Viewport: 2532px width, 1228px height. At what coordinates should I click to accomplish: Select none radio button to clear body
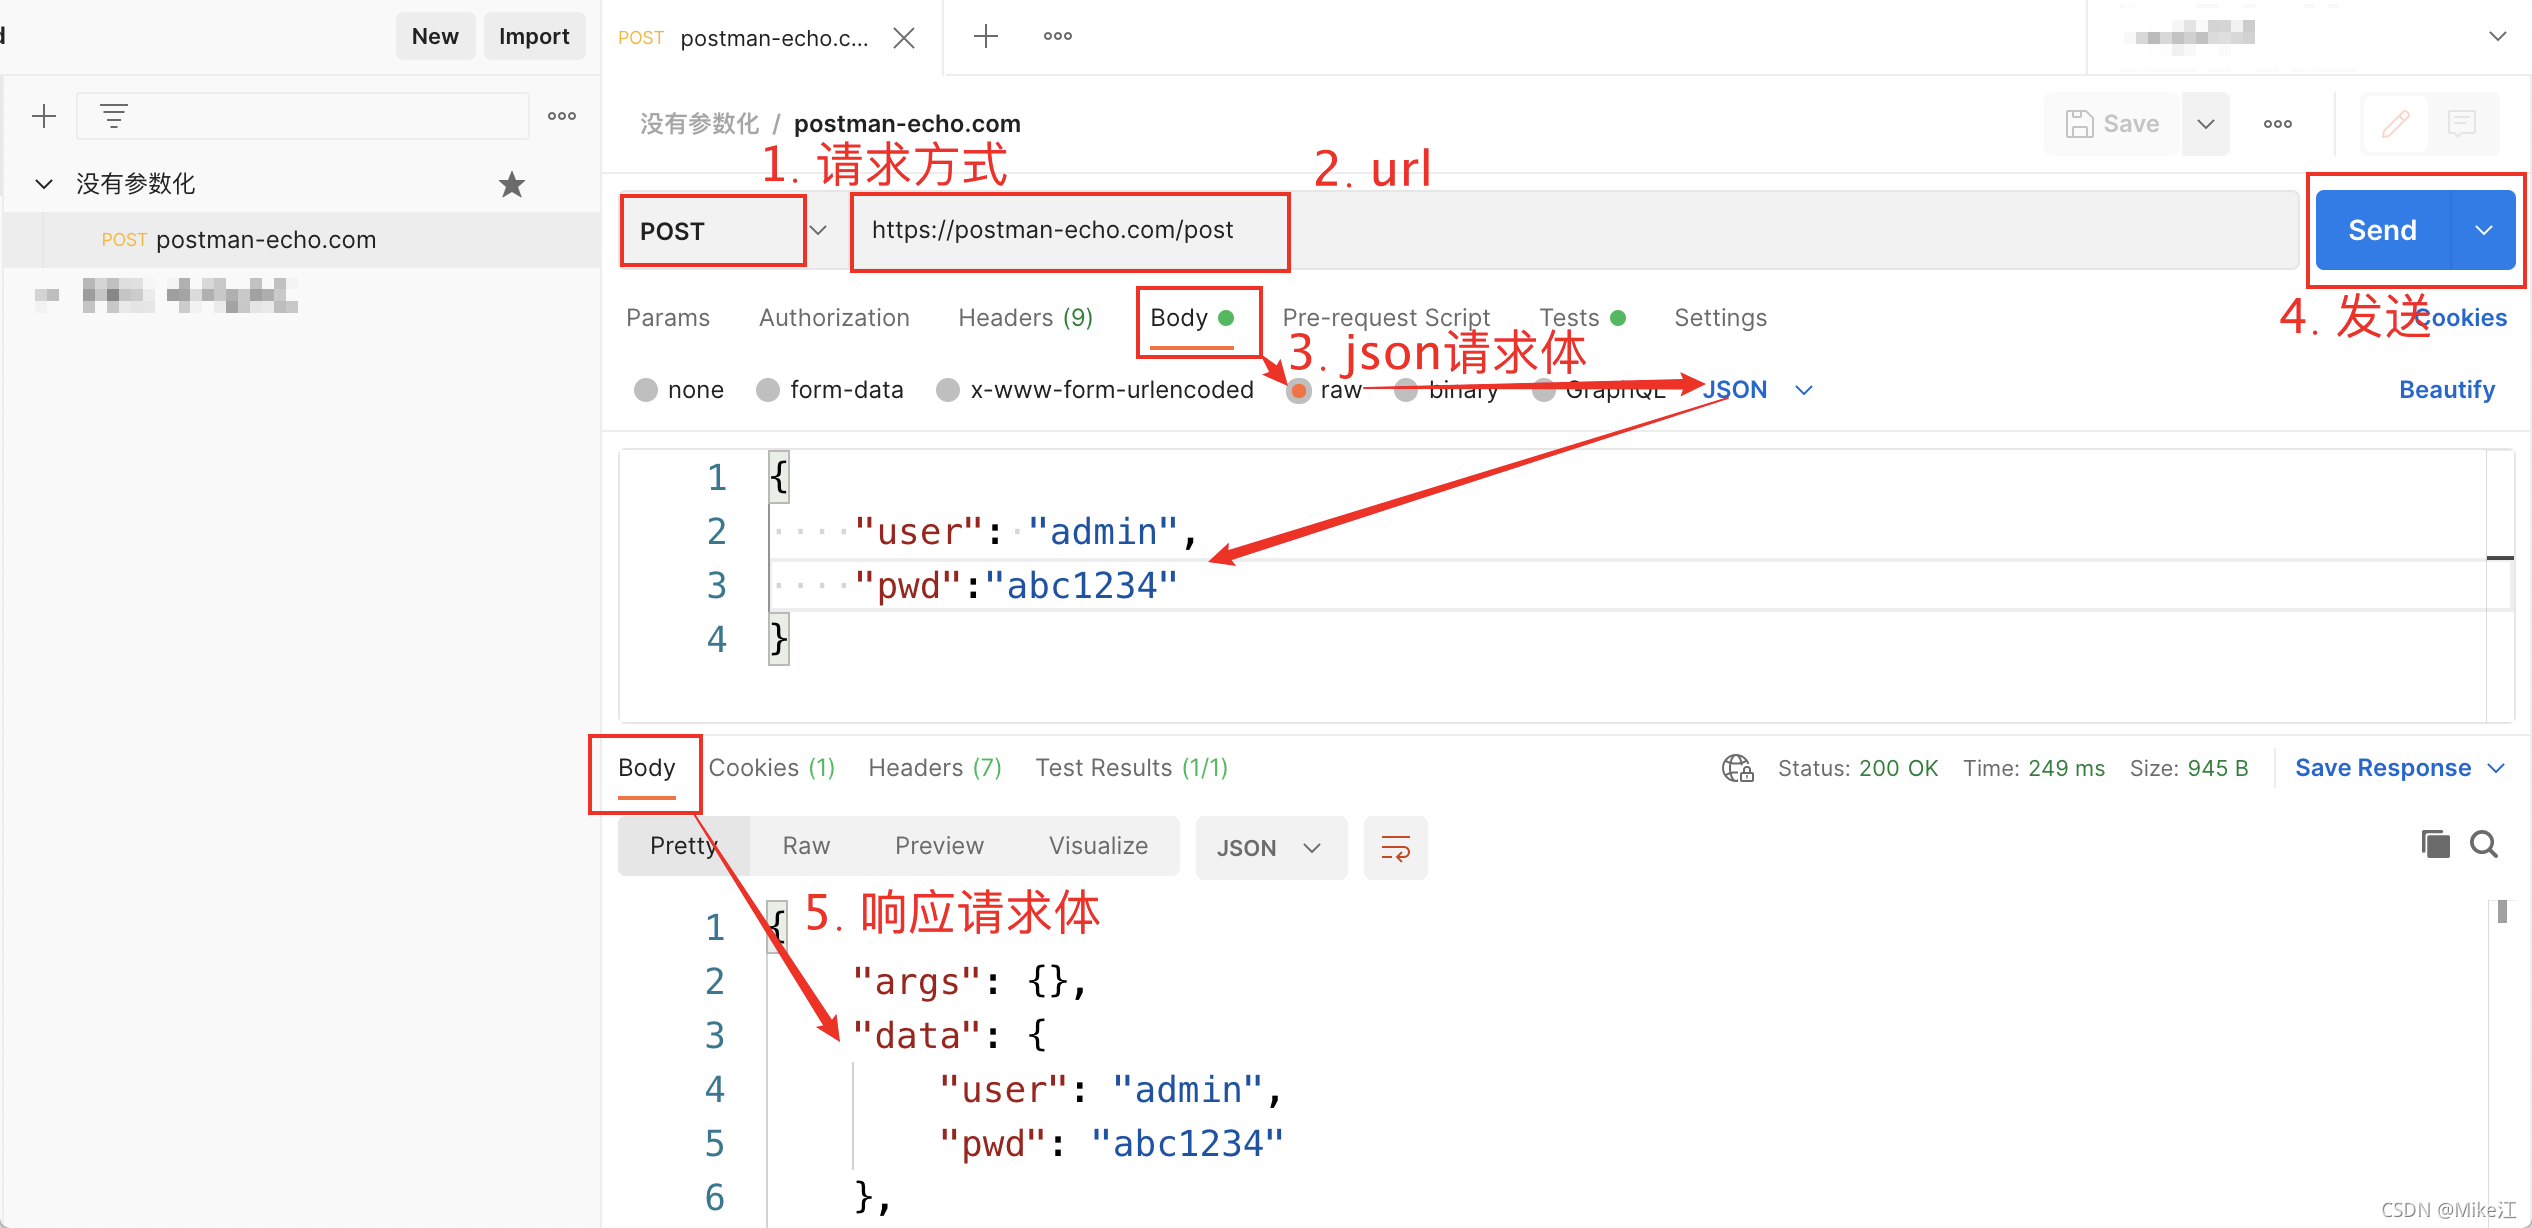click(644, 391)
